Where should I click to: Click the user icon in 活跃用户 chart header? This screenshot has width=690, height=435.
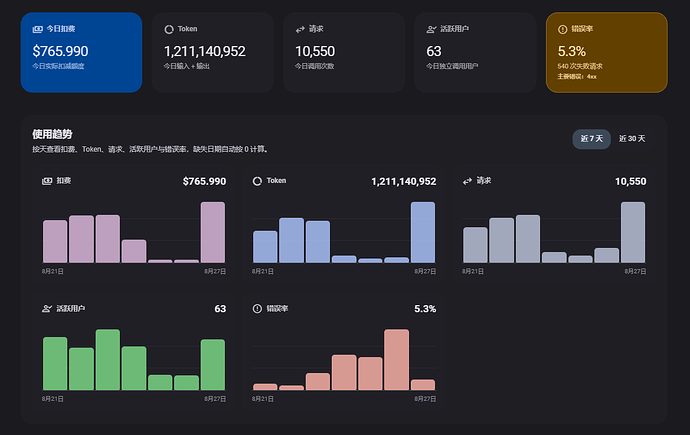(x=47, y=309)
